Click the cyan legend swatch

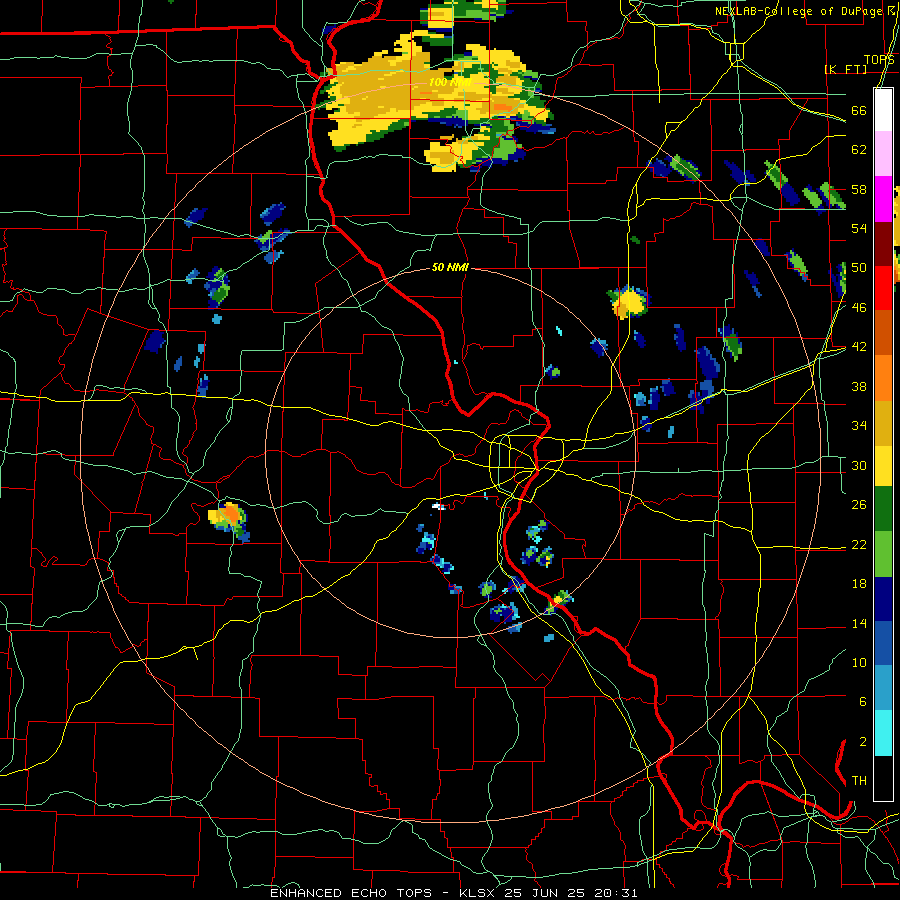[883, 733]
